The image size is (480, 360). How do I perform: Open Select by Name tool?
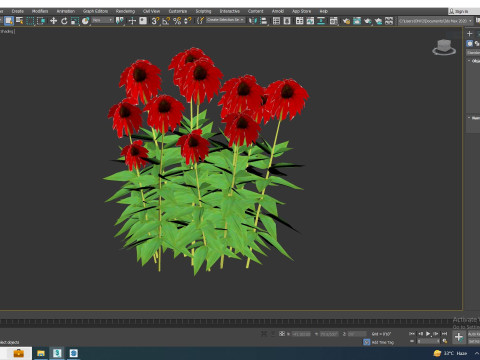pyautogui.click(x=20, y=21)
